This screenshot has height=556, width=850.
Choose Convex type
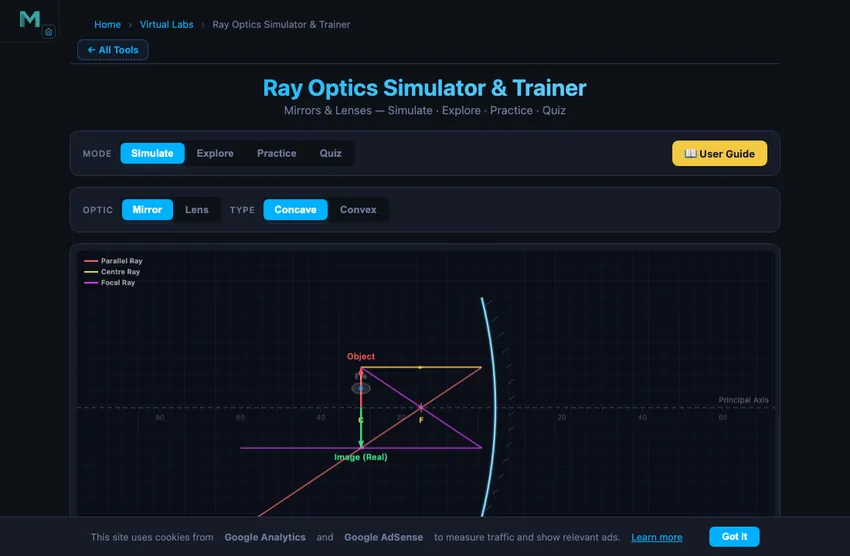click(358, 210)
